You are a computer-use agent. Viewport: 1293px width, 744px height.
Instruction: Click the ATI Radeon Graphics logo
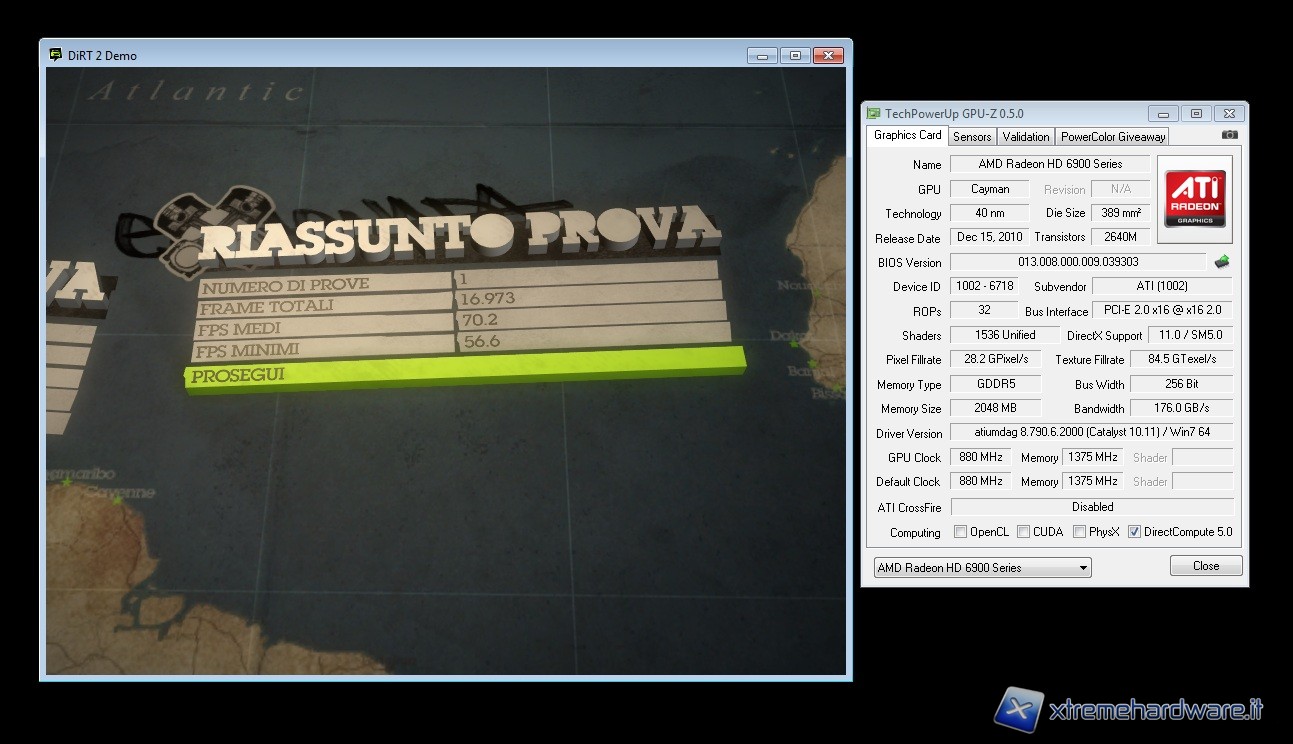1194,198
